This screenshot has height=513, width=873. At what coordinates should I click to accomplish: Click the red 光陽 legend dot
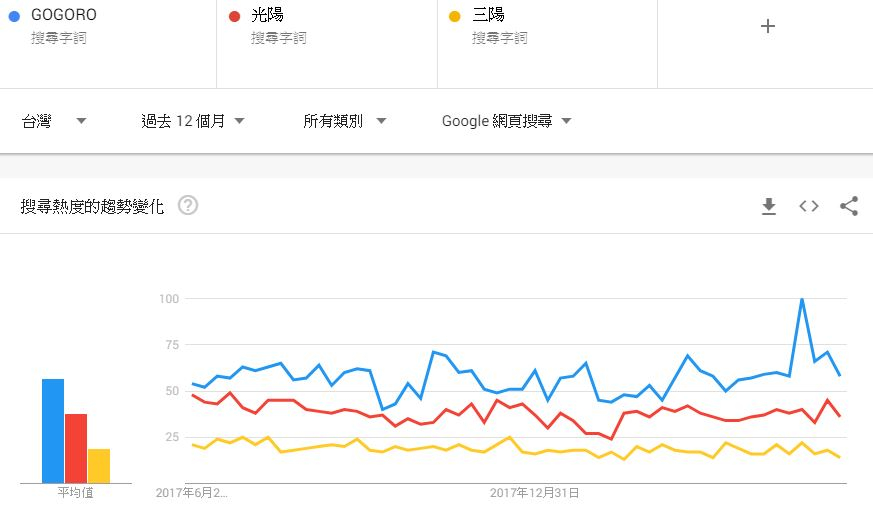234,16
